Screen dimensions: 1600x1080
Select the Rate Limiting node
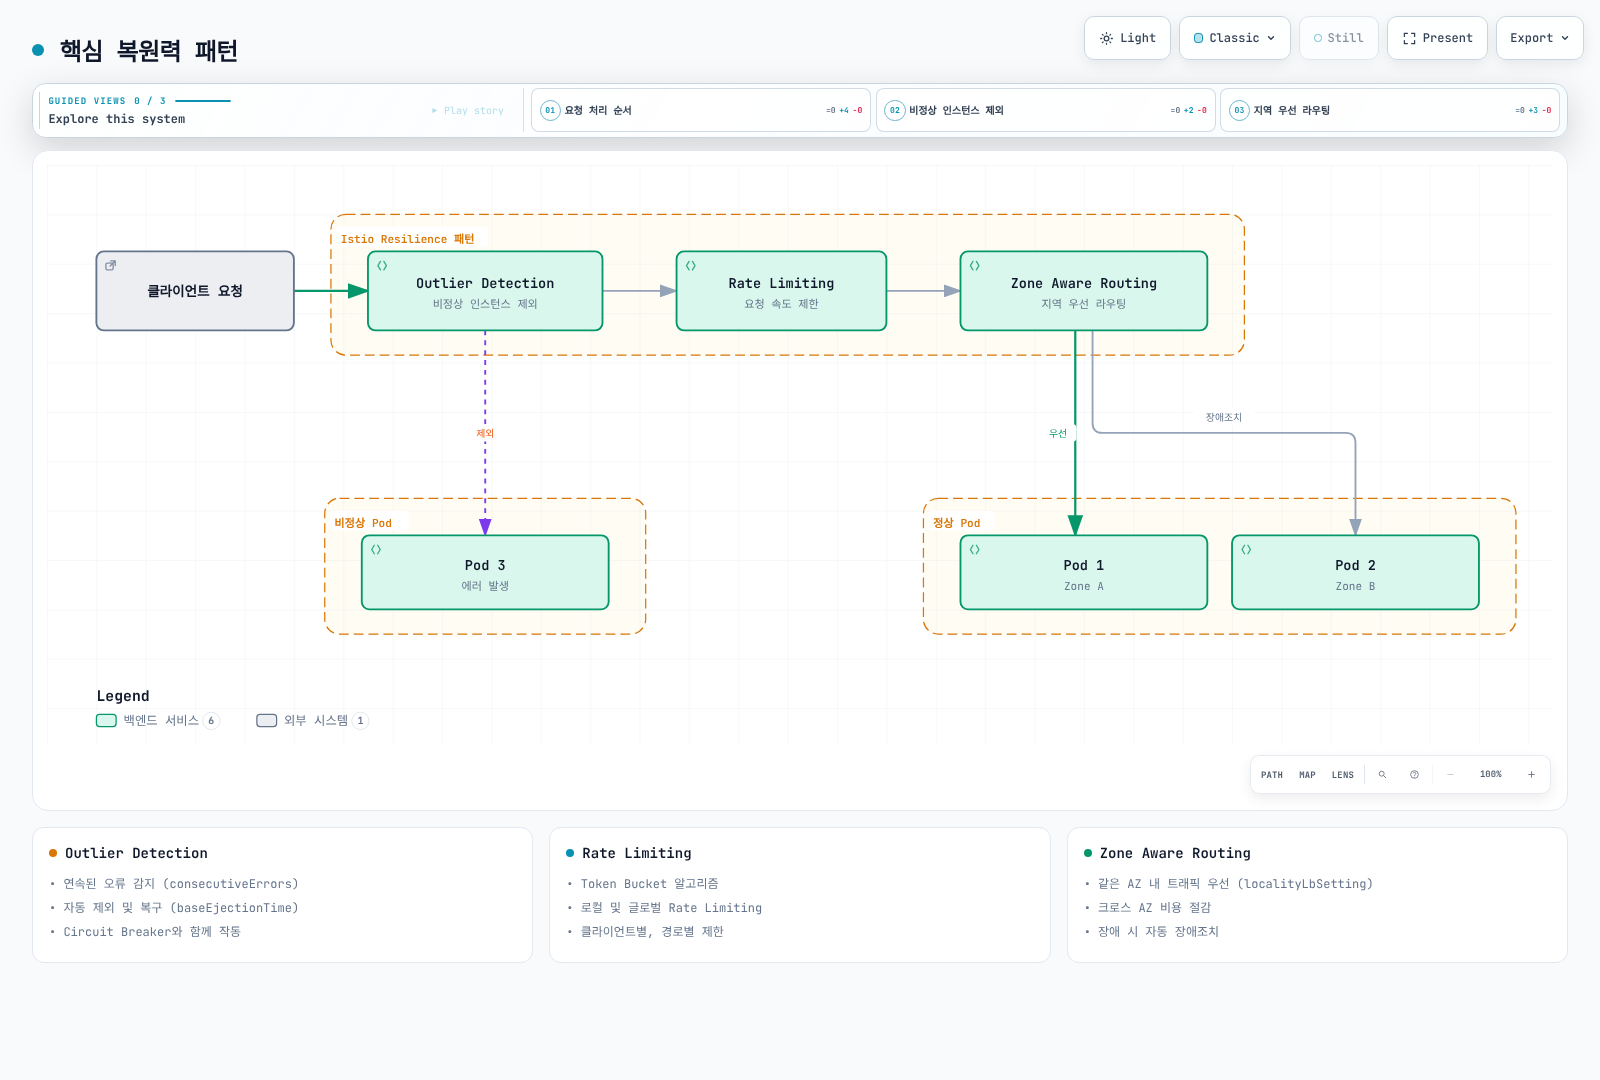point(781,291)
